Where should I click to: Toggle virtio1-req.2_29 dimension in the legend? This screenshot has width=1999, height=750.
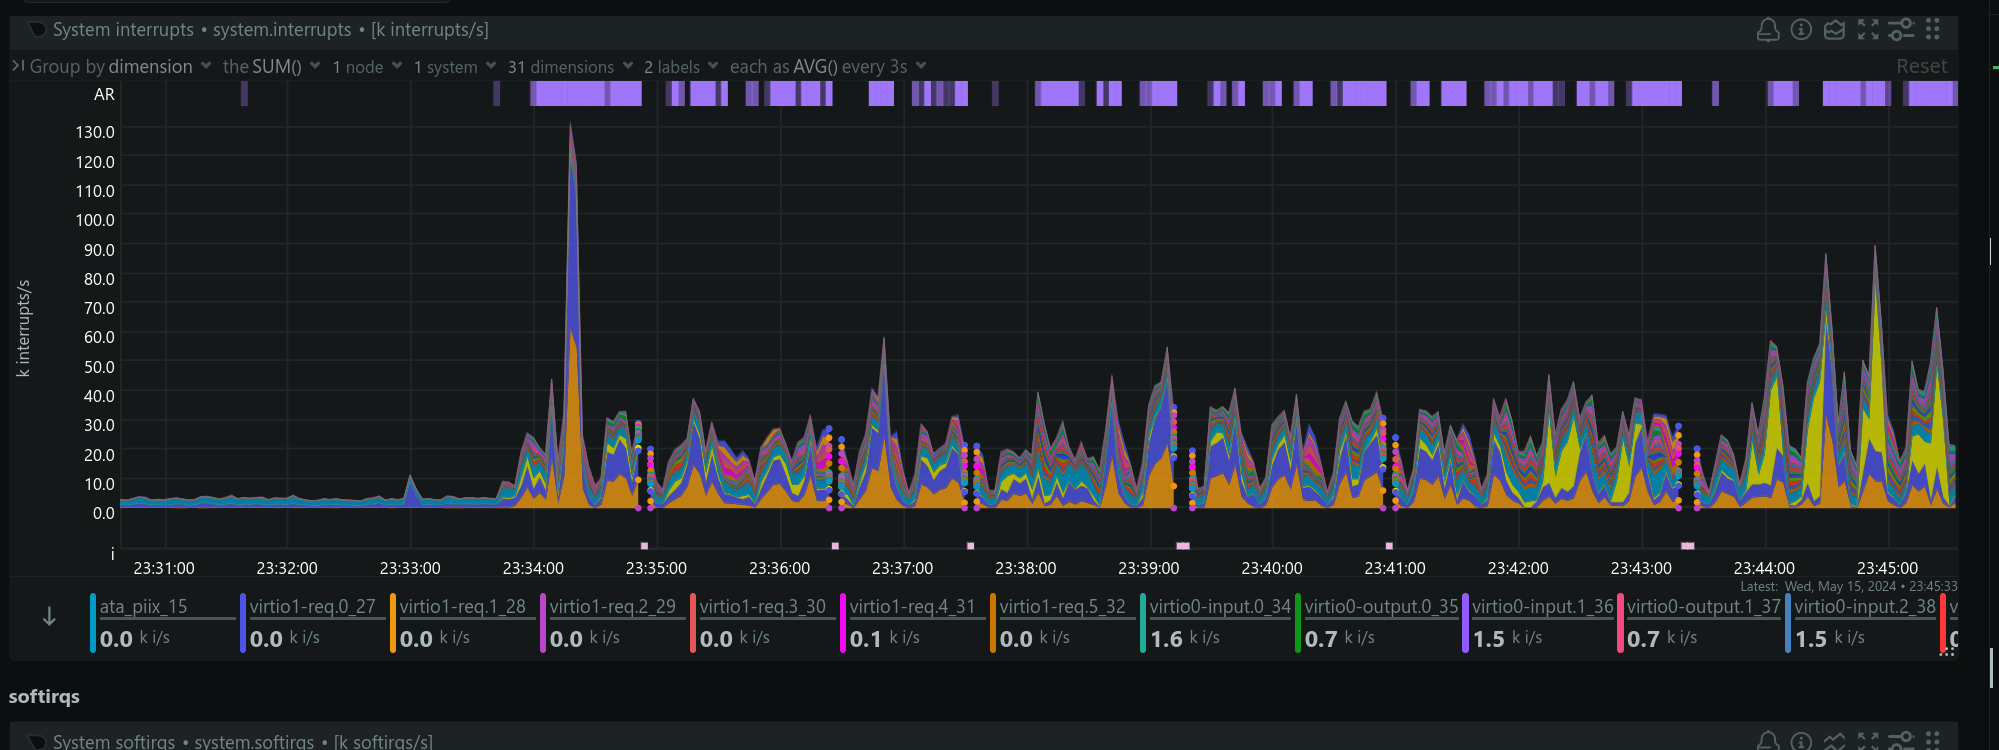point(612,607)
